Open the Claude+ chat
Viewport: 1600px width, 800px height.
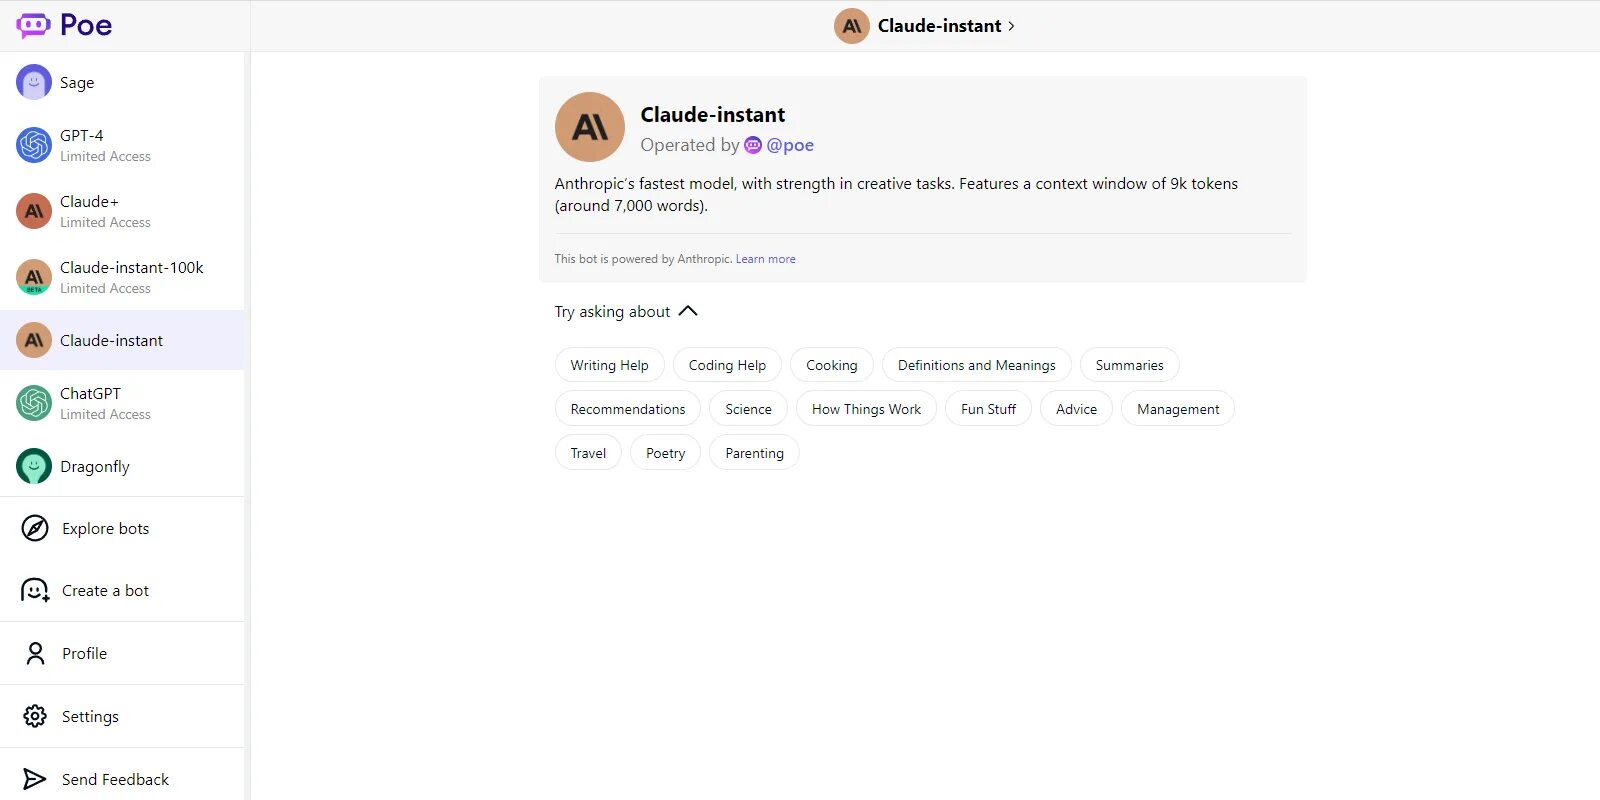122,211
